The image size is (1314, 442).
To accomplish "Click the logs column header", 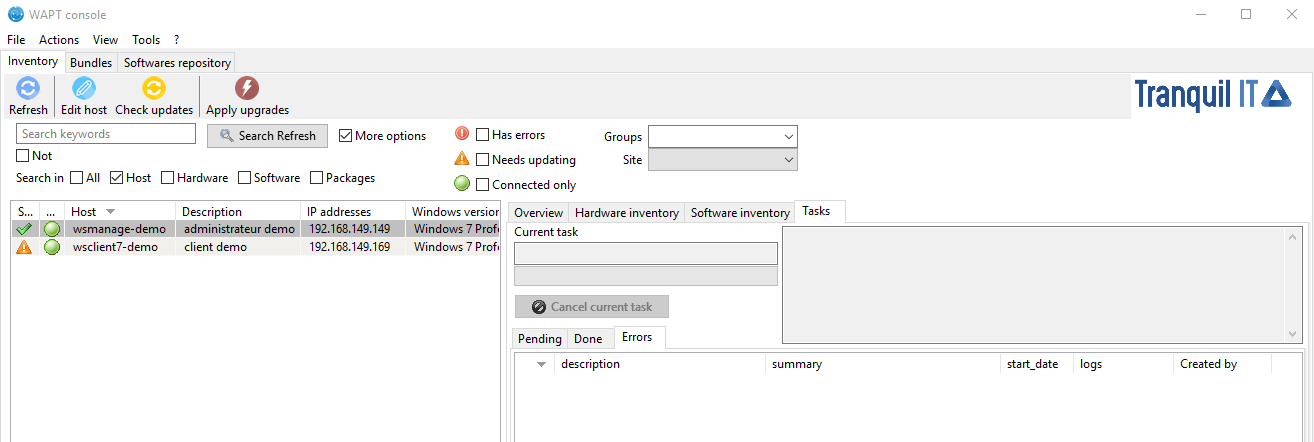I will [x=1123, y=364].
